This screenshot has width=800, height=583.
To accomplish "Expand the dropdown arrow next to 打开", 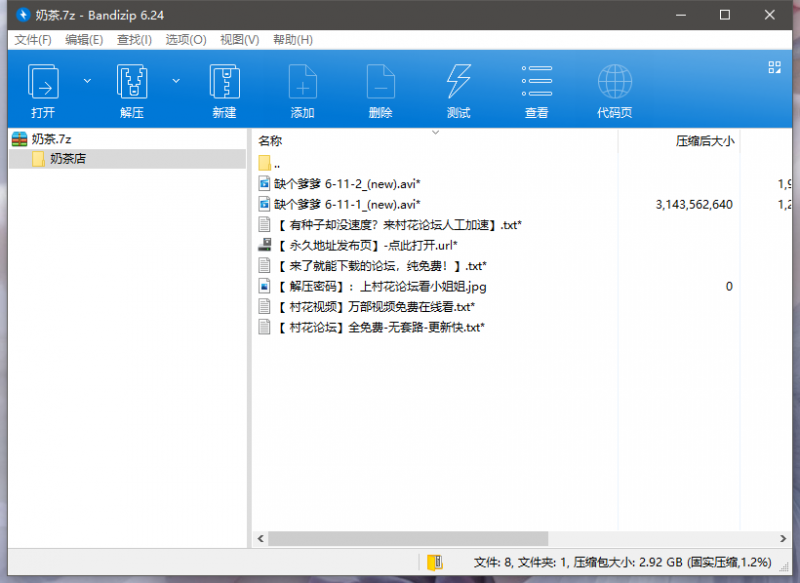I will click(87, 80).
